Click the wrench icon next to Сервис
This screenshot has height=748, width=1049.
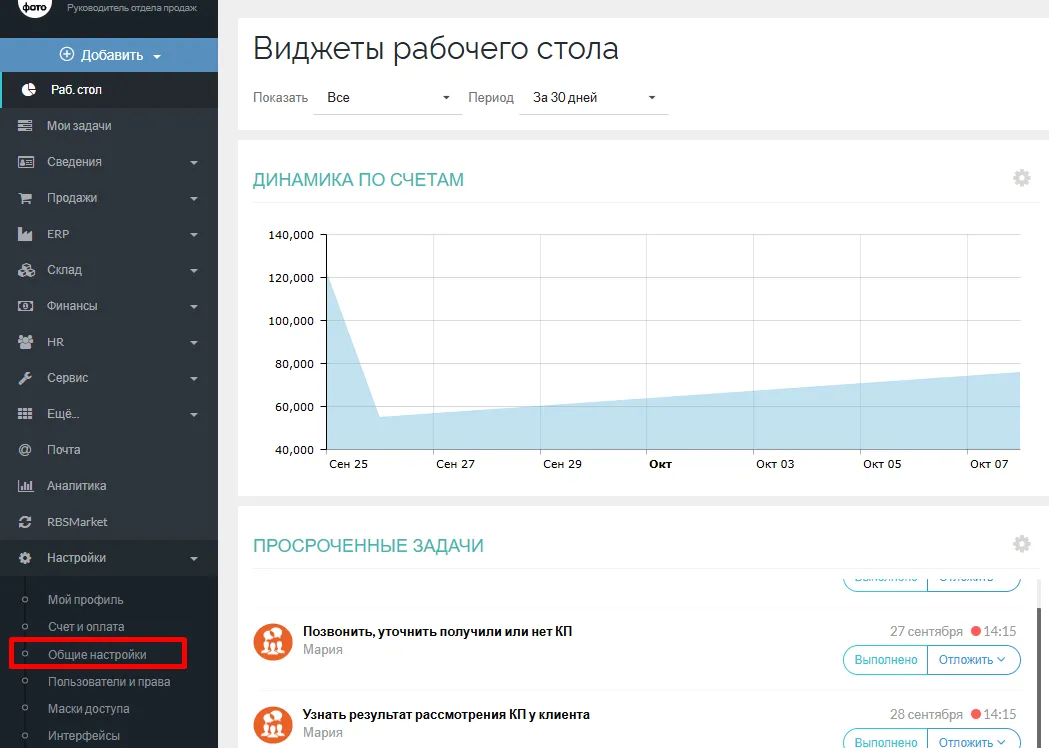click(x=26, y=378)
